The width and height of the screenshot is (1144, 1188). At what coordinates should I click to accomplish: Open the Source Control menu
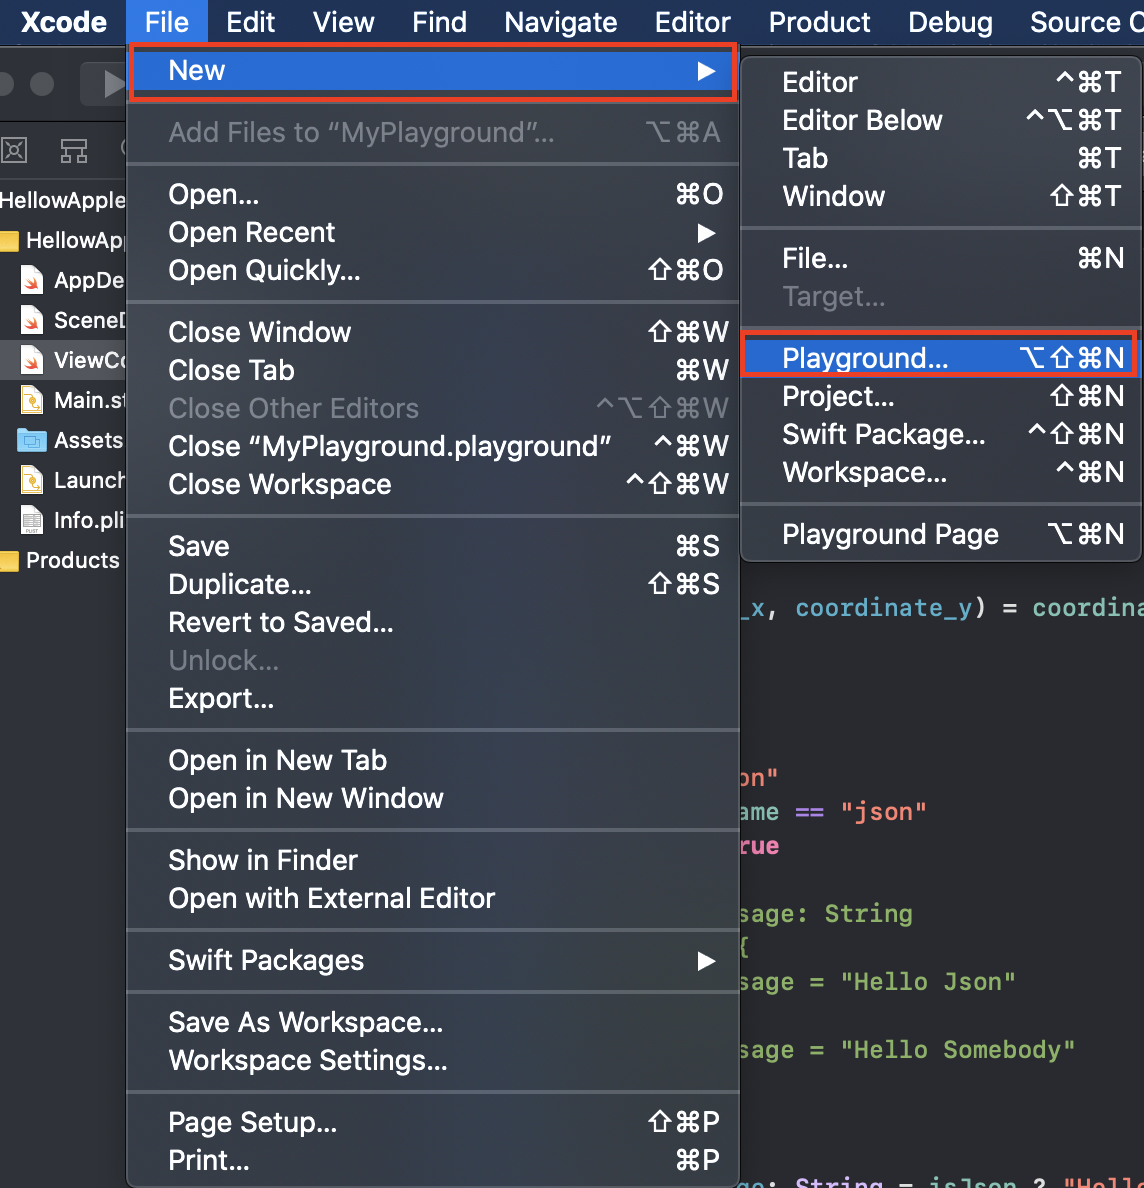click(x=1086, y=22)
